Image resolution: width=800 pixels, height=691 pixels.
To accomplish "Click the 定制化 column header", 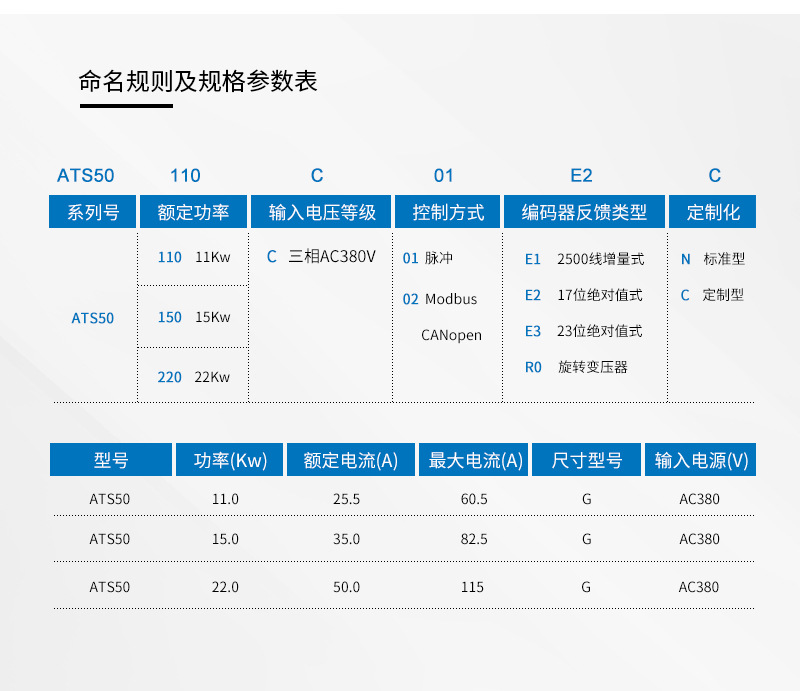I will point(713,212).
